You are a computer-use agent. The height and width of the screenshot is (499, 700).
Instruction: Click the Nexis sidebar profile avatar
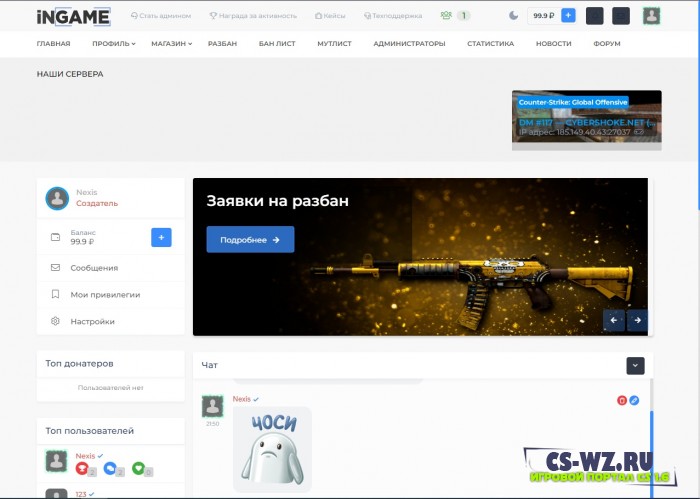(57, 198)
